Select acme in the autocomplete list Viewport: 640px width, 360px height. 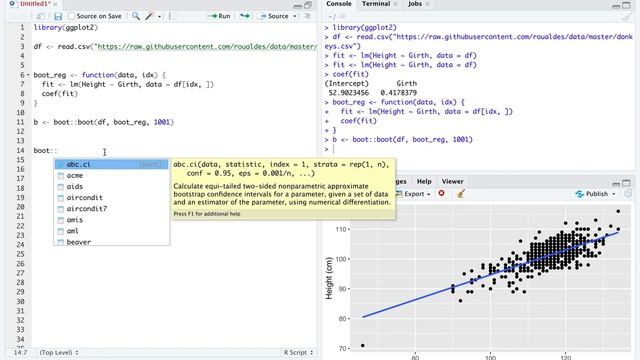coord(112,176)
